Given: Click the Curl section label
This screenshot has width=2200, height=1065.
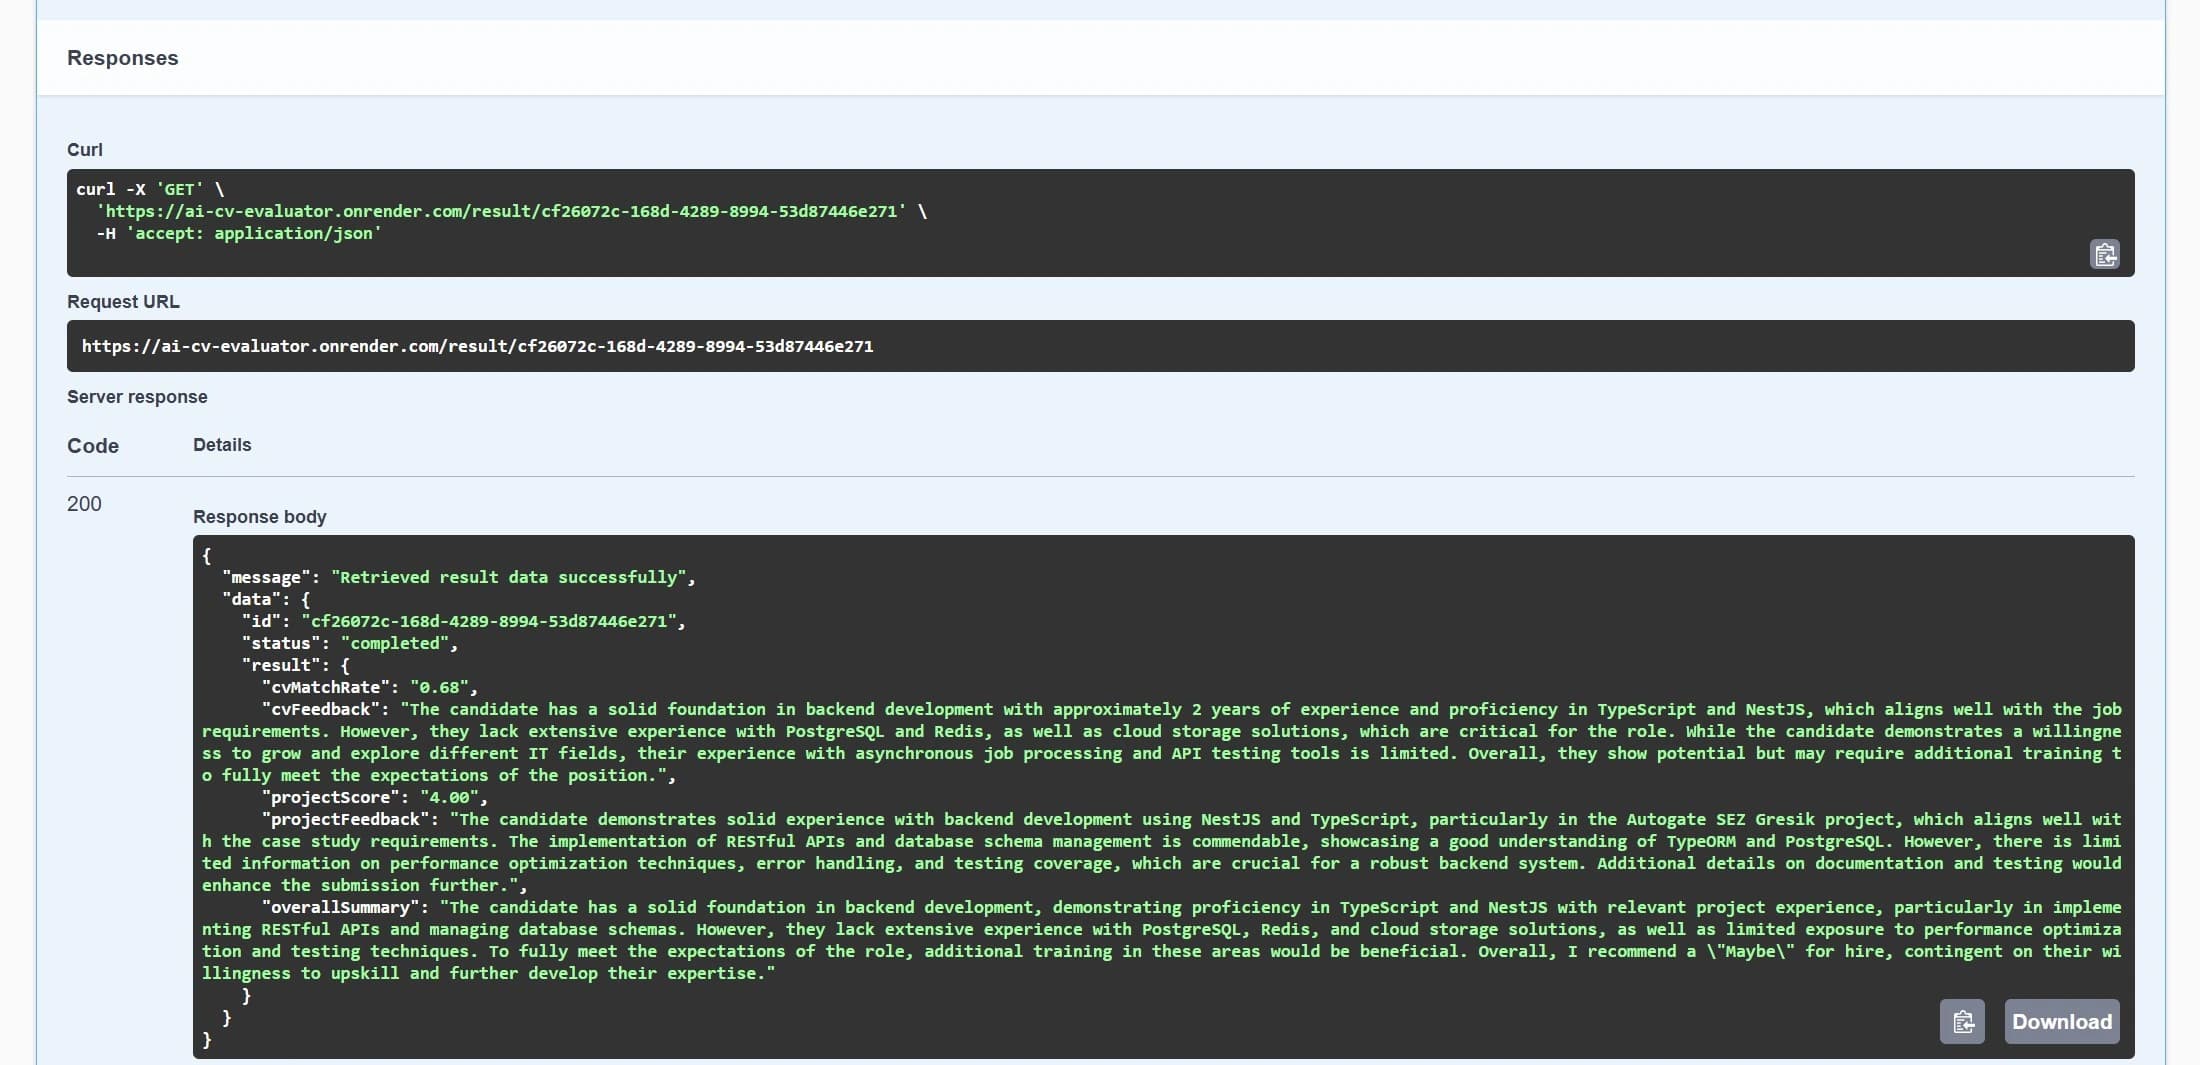Looking at the screenshot, I should (84, 149).
